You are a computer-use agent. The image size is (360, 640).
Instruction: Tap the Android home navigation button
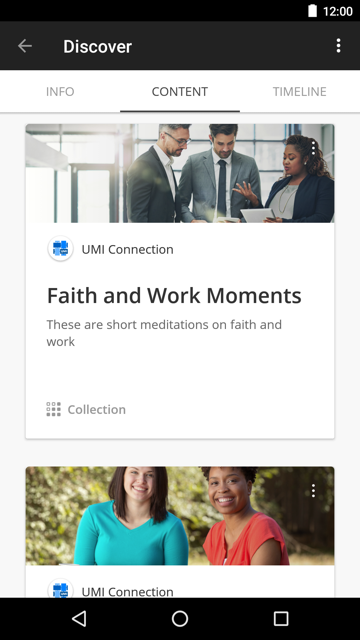tap(180, 619)
